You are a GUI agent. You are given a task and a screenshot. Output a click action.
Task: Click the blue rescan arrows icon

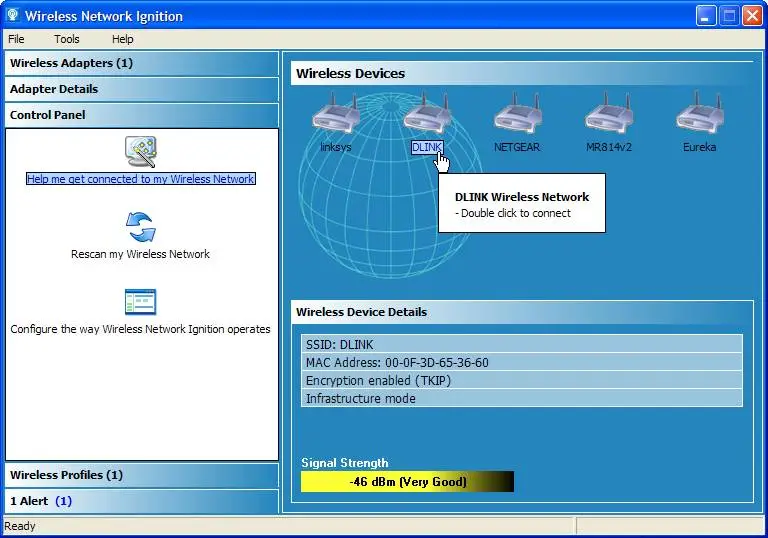pyautogui.click(x=141, y=227)
